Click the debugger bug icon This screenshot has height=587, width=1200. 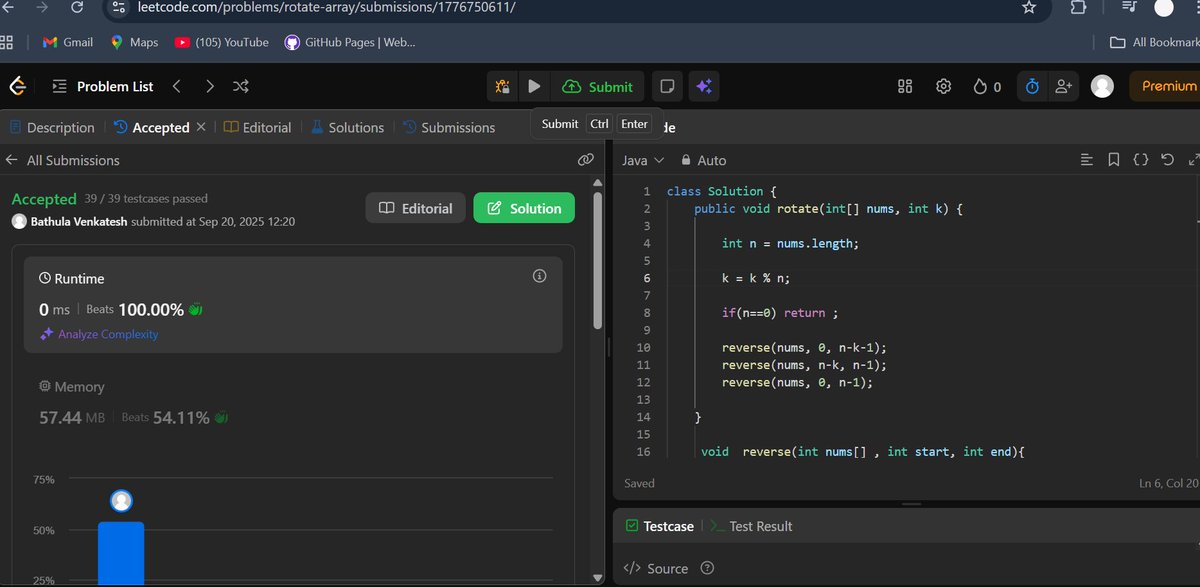pos(502,87)
